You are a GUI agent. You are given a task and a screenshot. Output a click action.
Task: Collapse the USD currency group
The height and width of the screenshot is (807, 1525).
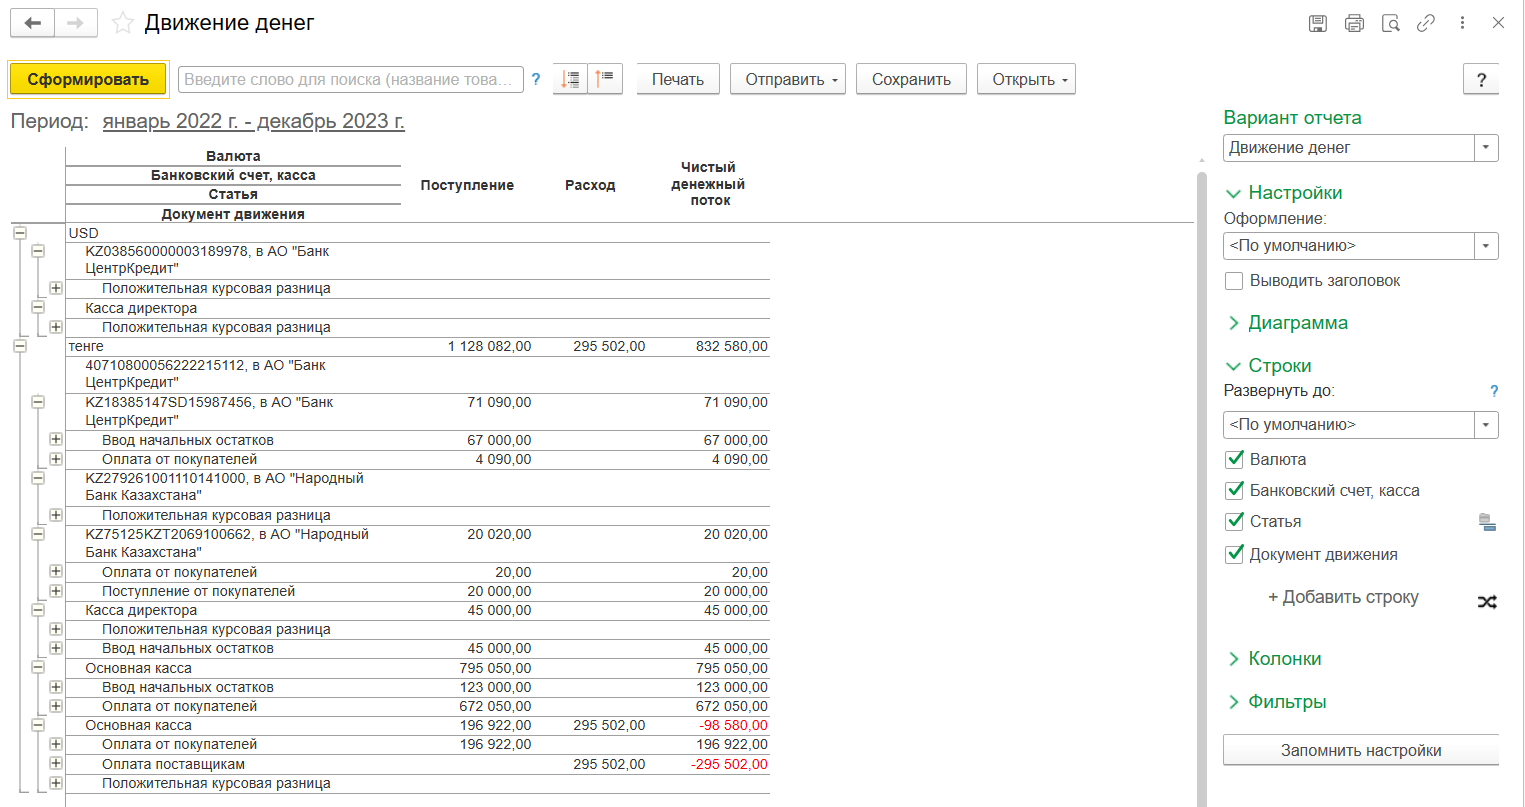coord(19,233)
